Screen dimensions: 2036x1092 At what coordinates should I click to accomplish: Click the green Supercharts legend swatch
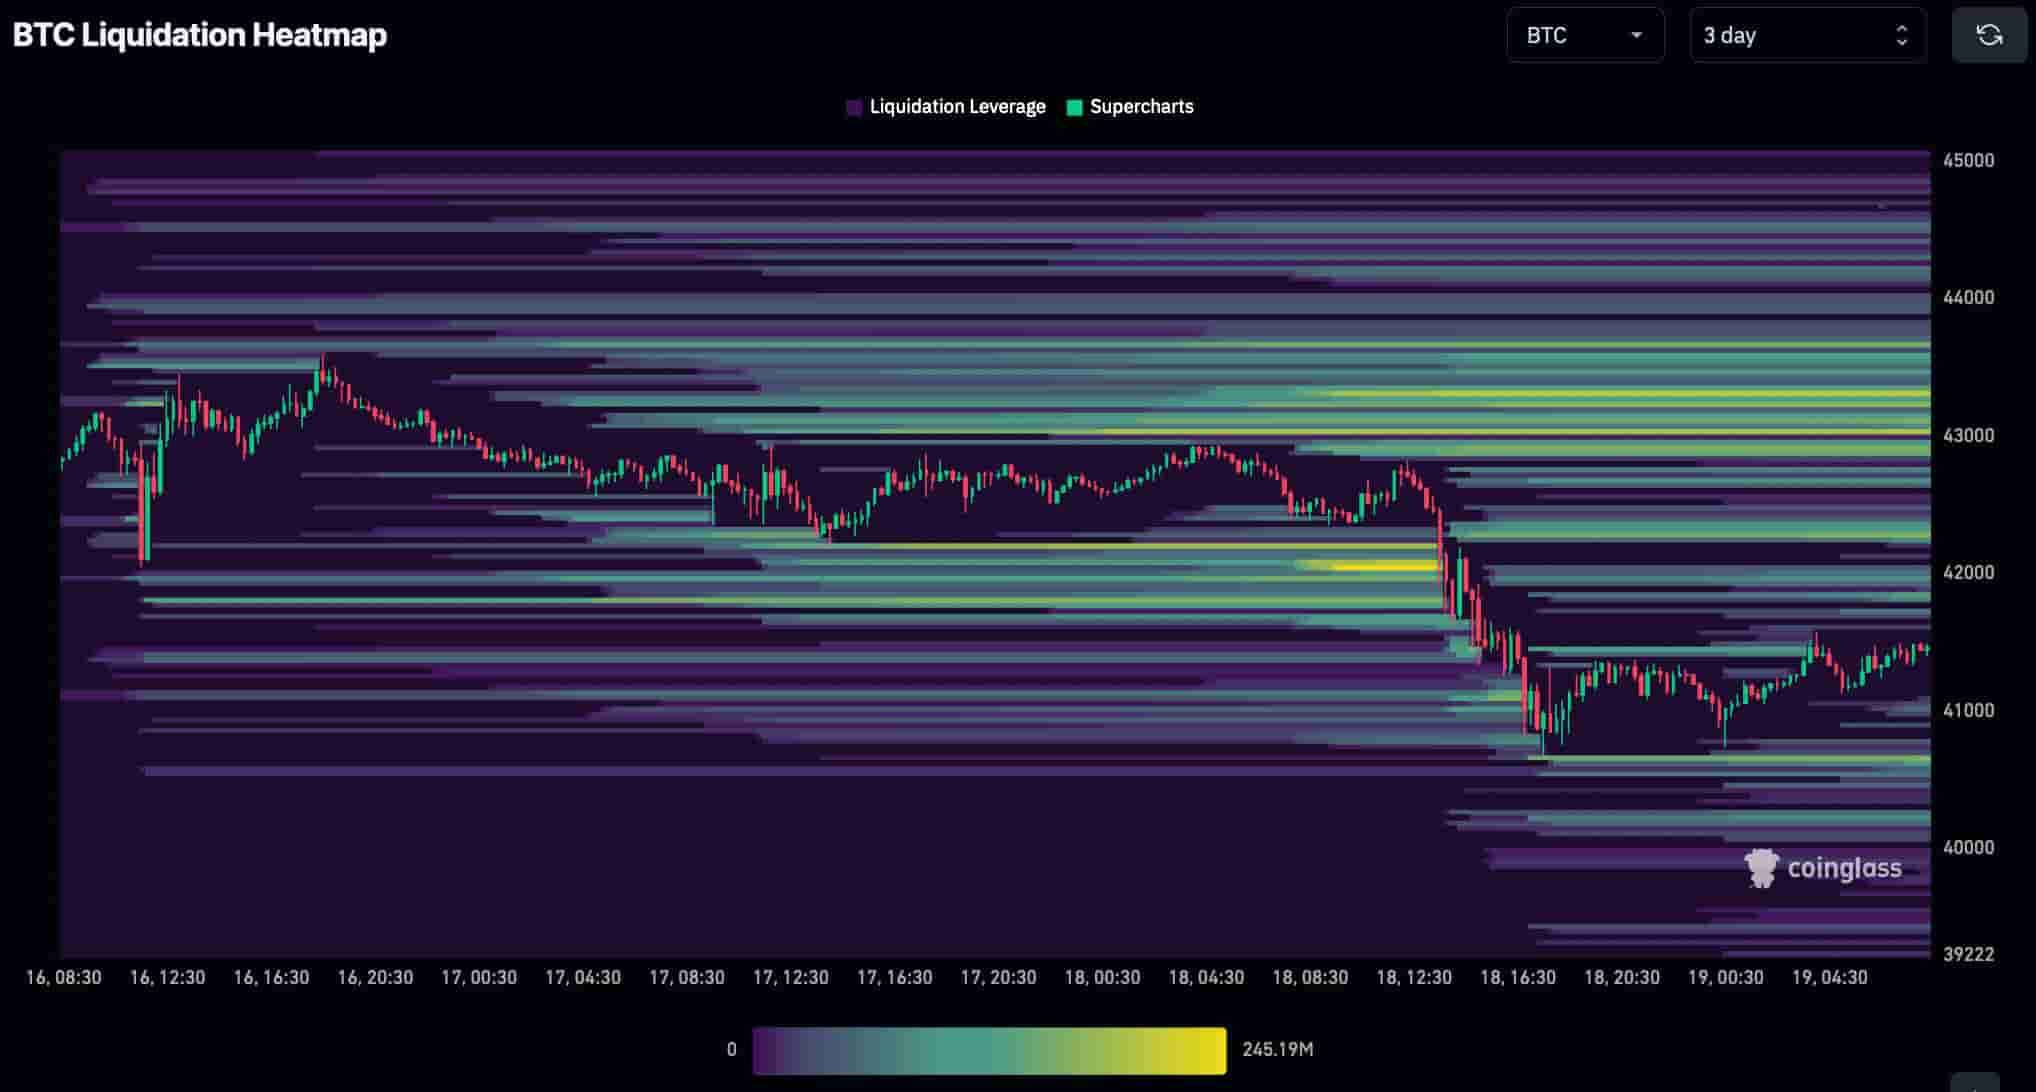(1074, 107)
